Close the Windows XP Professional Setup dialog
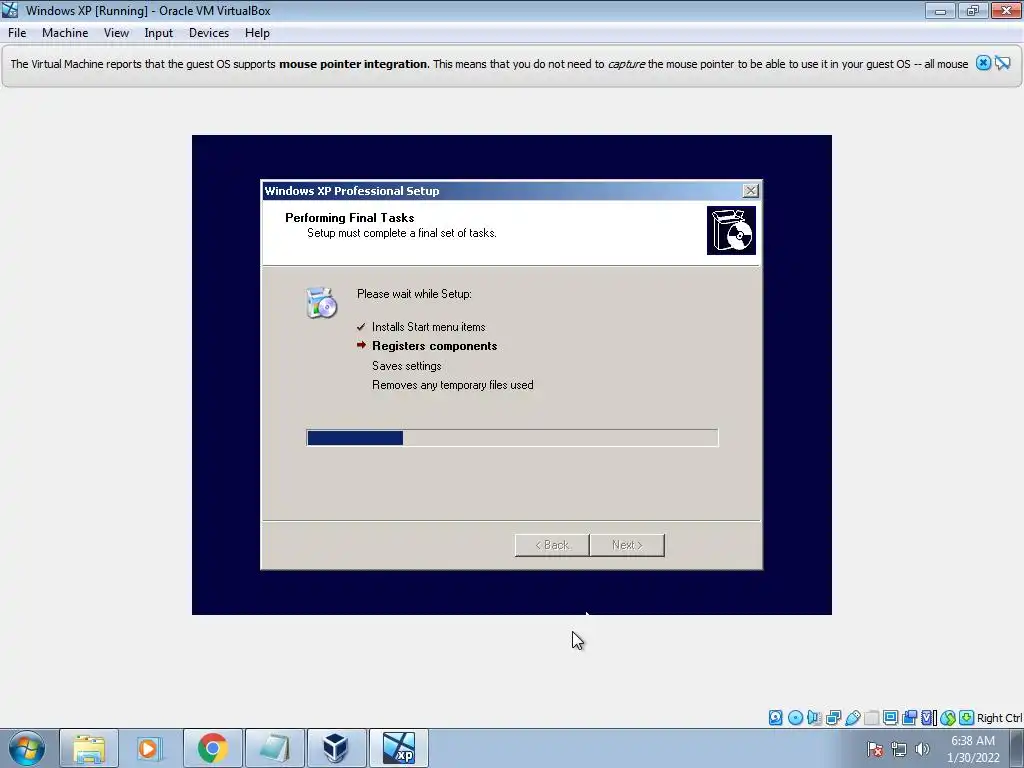1024x768 pixels. pos(750,191)
